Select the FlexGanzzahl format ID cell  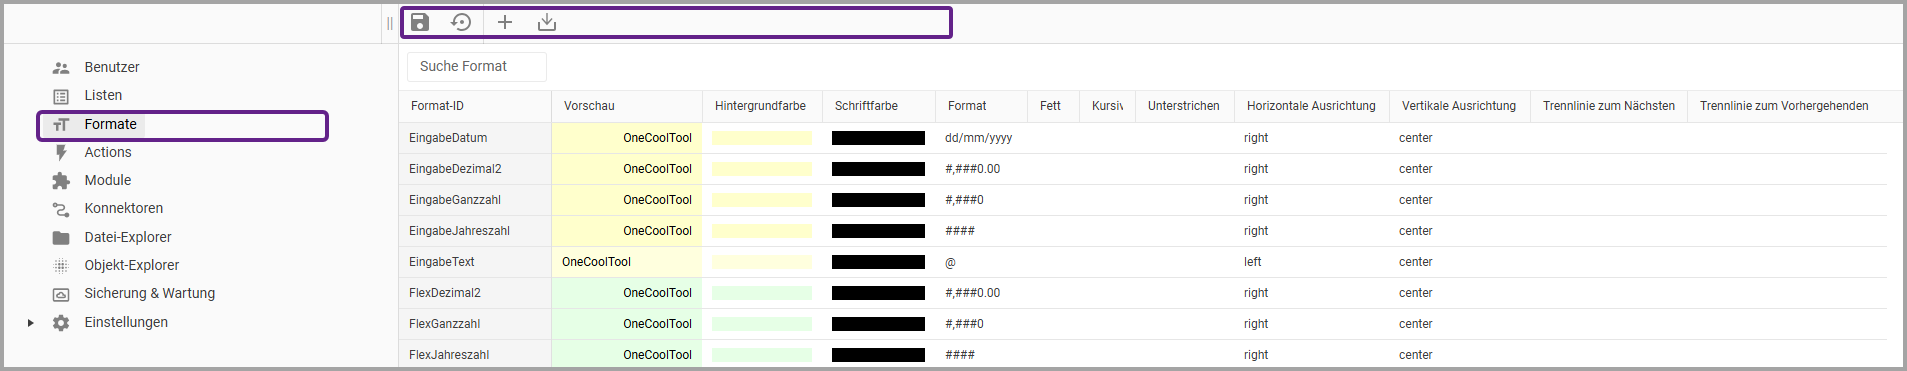click(x=475, y=324)
